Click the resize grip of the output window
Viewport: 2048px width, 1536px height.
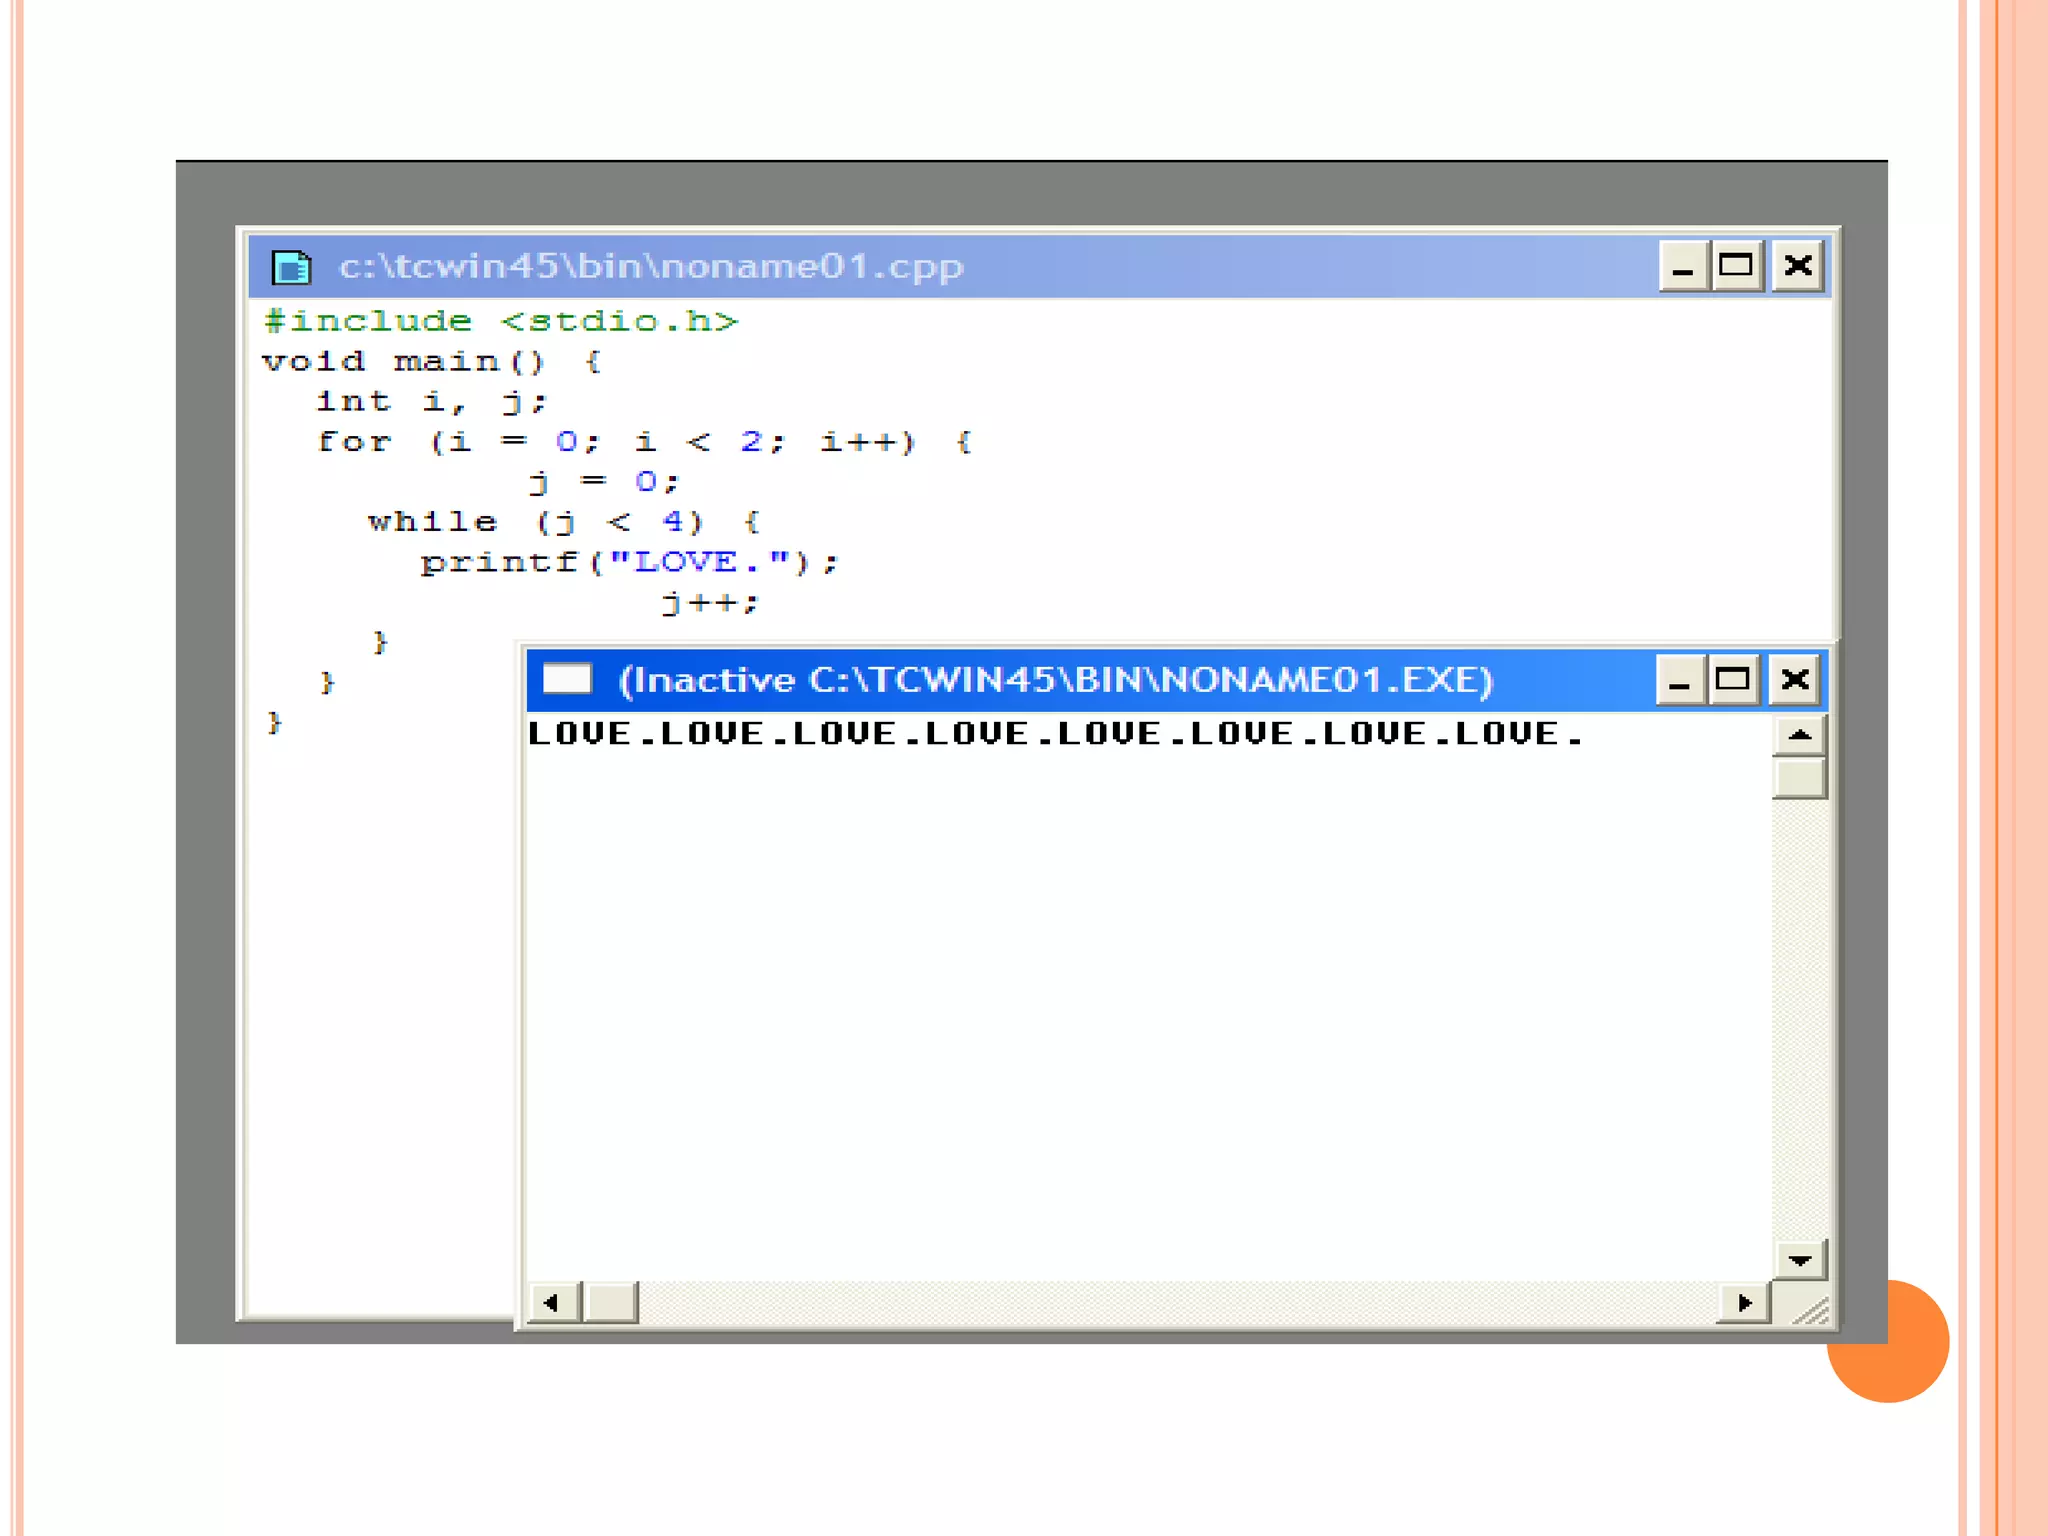[x=1811, y=1309]
